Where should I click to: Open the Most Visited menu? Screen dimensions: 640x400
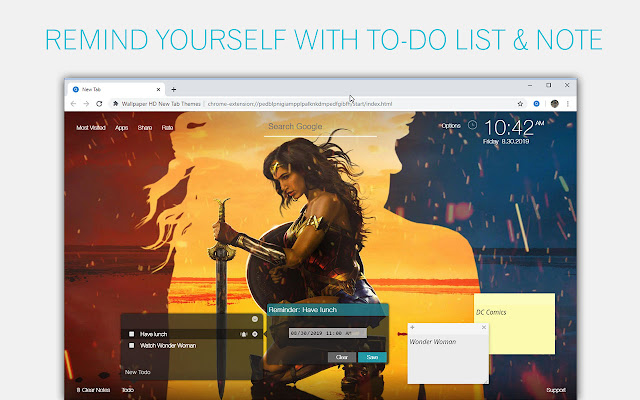pos(91,128)
